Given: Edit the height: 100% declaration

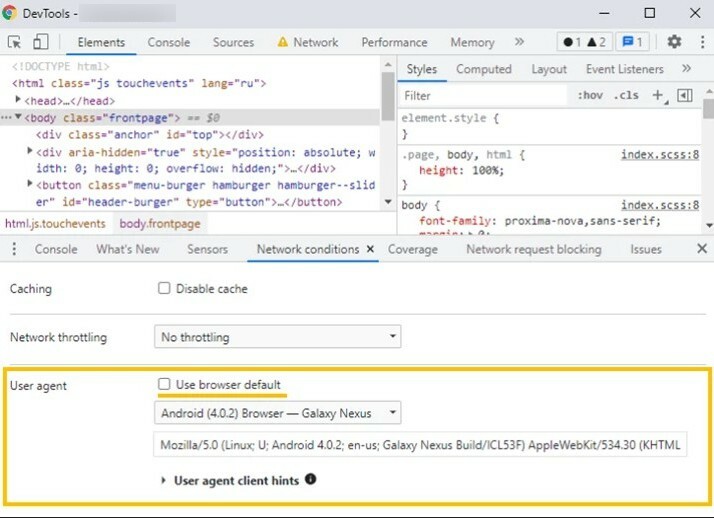Looking at the screenshot, I should (x=461, y=171).
